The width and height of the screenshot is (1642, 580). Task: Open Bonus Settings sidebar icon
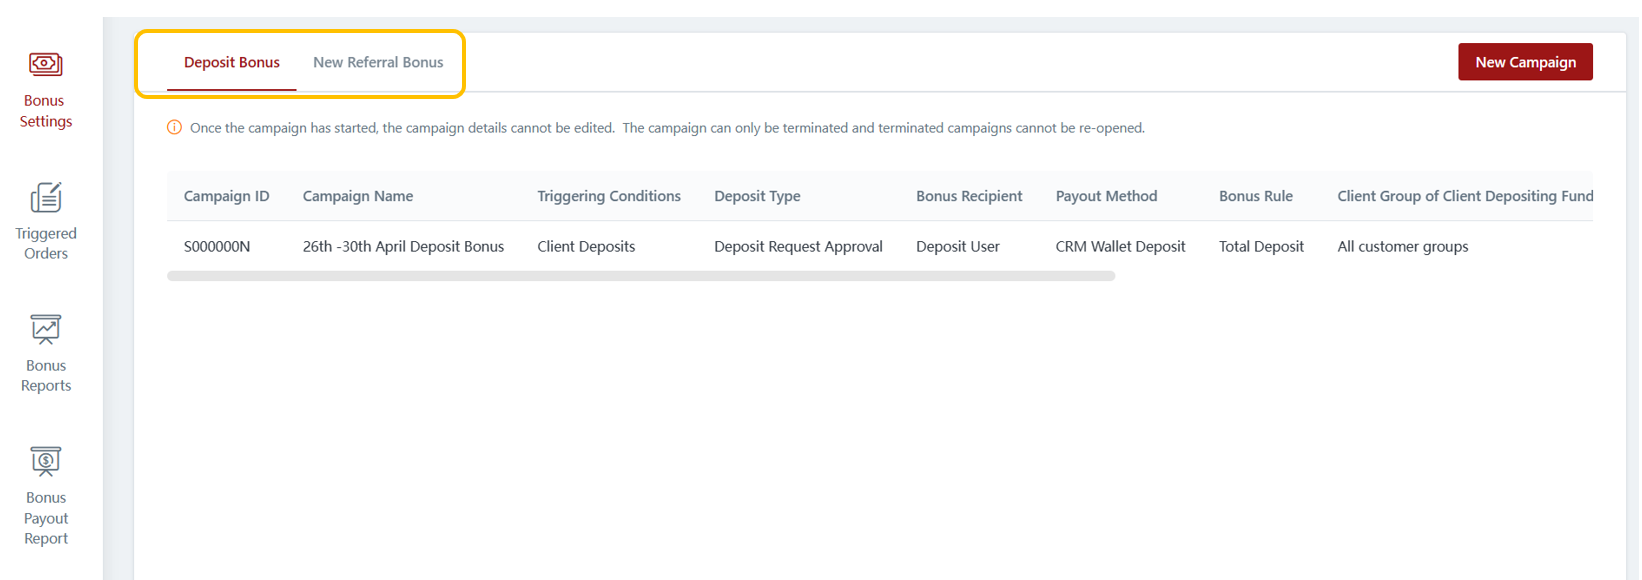pyautogui.click(x=45, y=65)
